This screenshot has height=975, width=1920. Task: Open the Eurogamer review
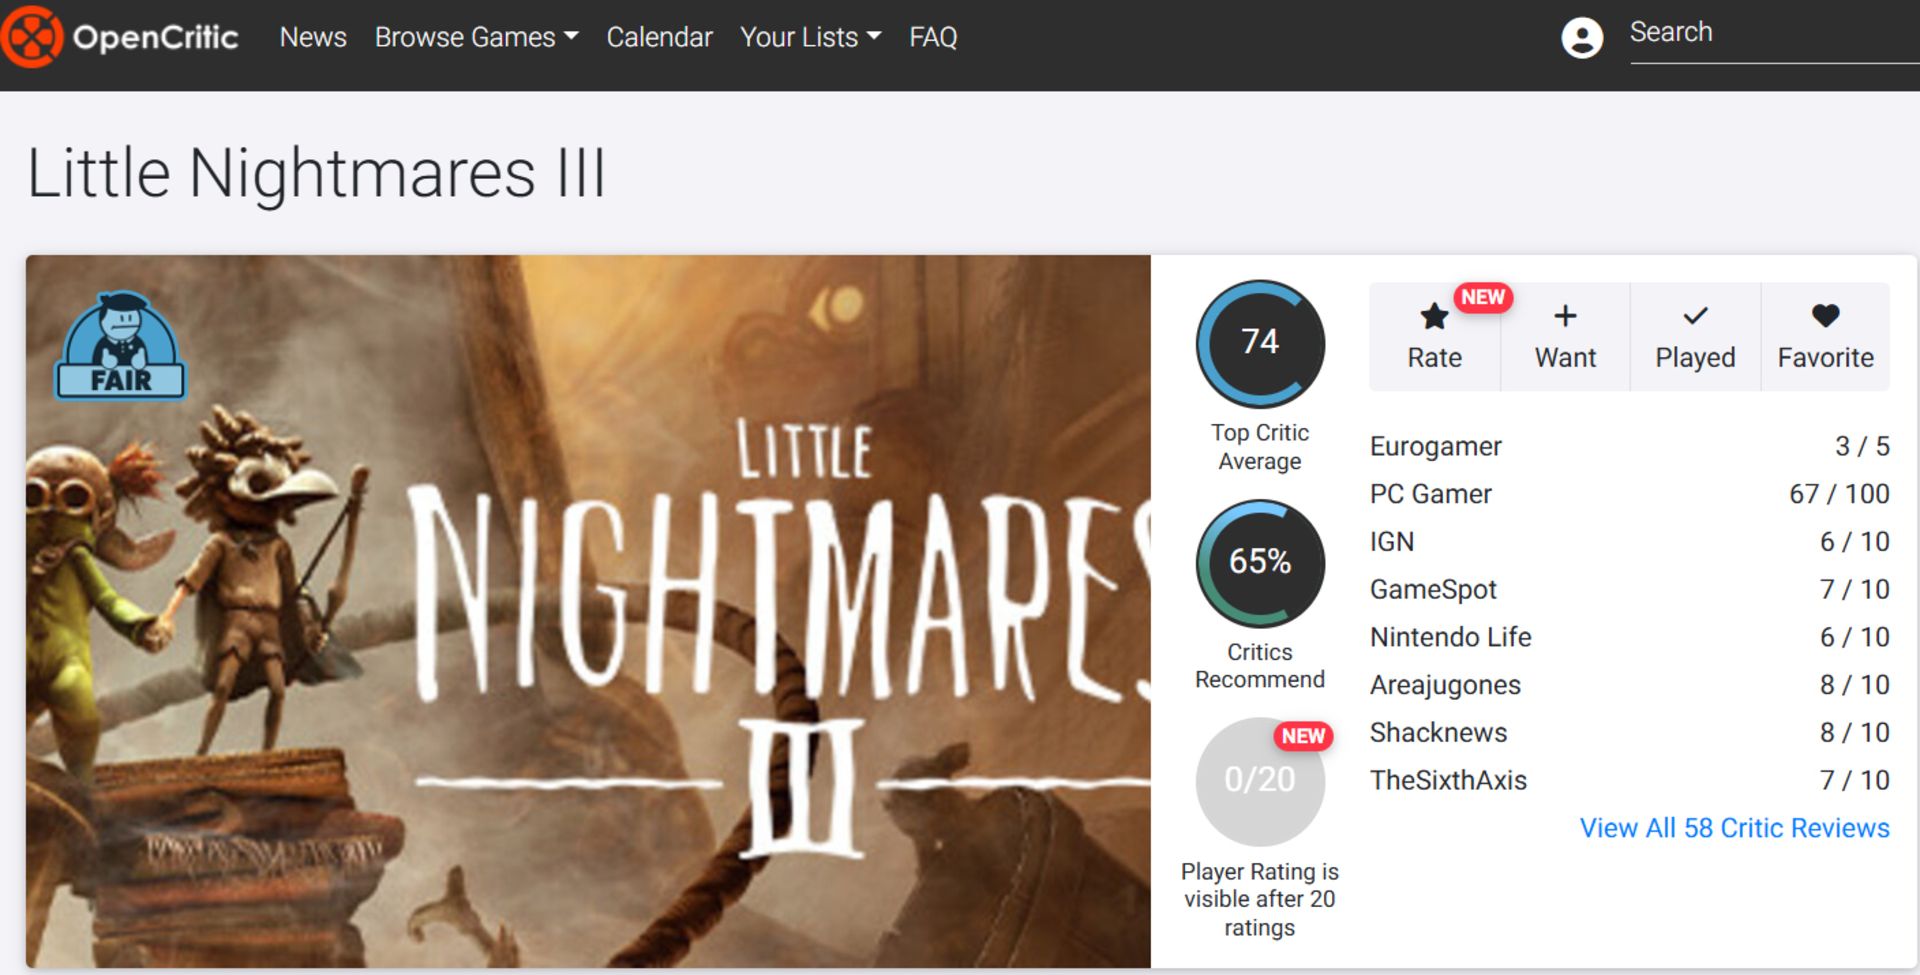point(1435,446)
